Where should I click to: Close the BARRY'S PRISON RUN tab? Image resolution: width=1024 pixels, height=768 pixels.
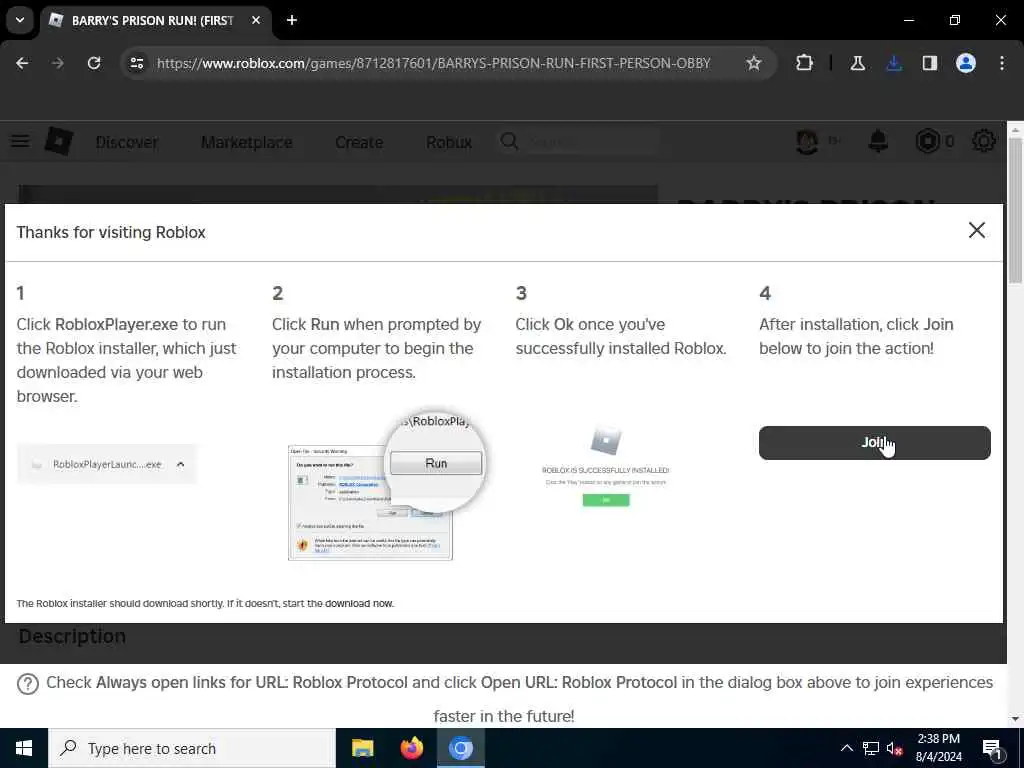[256, 20]
